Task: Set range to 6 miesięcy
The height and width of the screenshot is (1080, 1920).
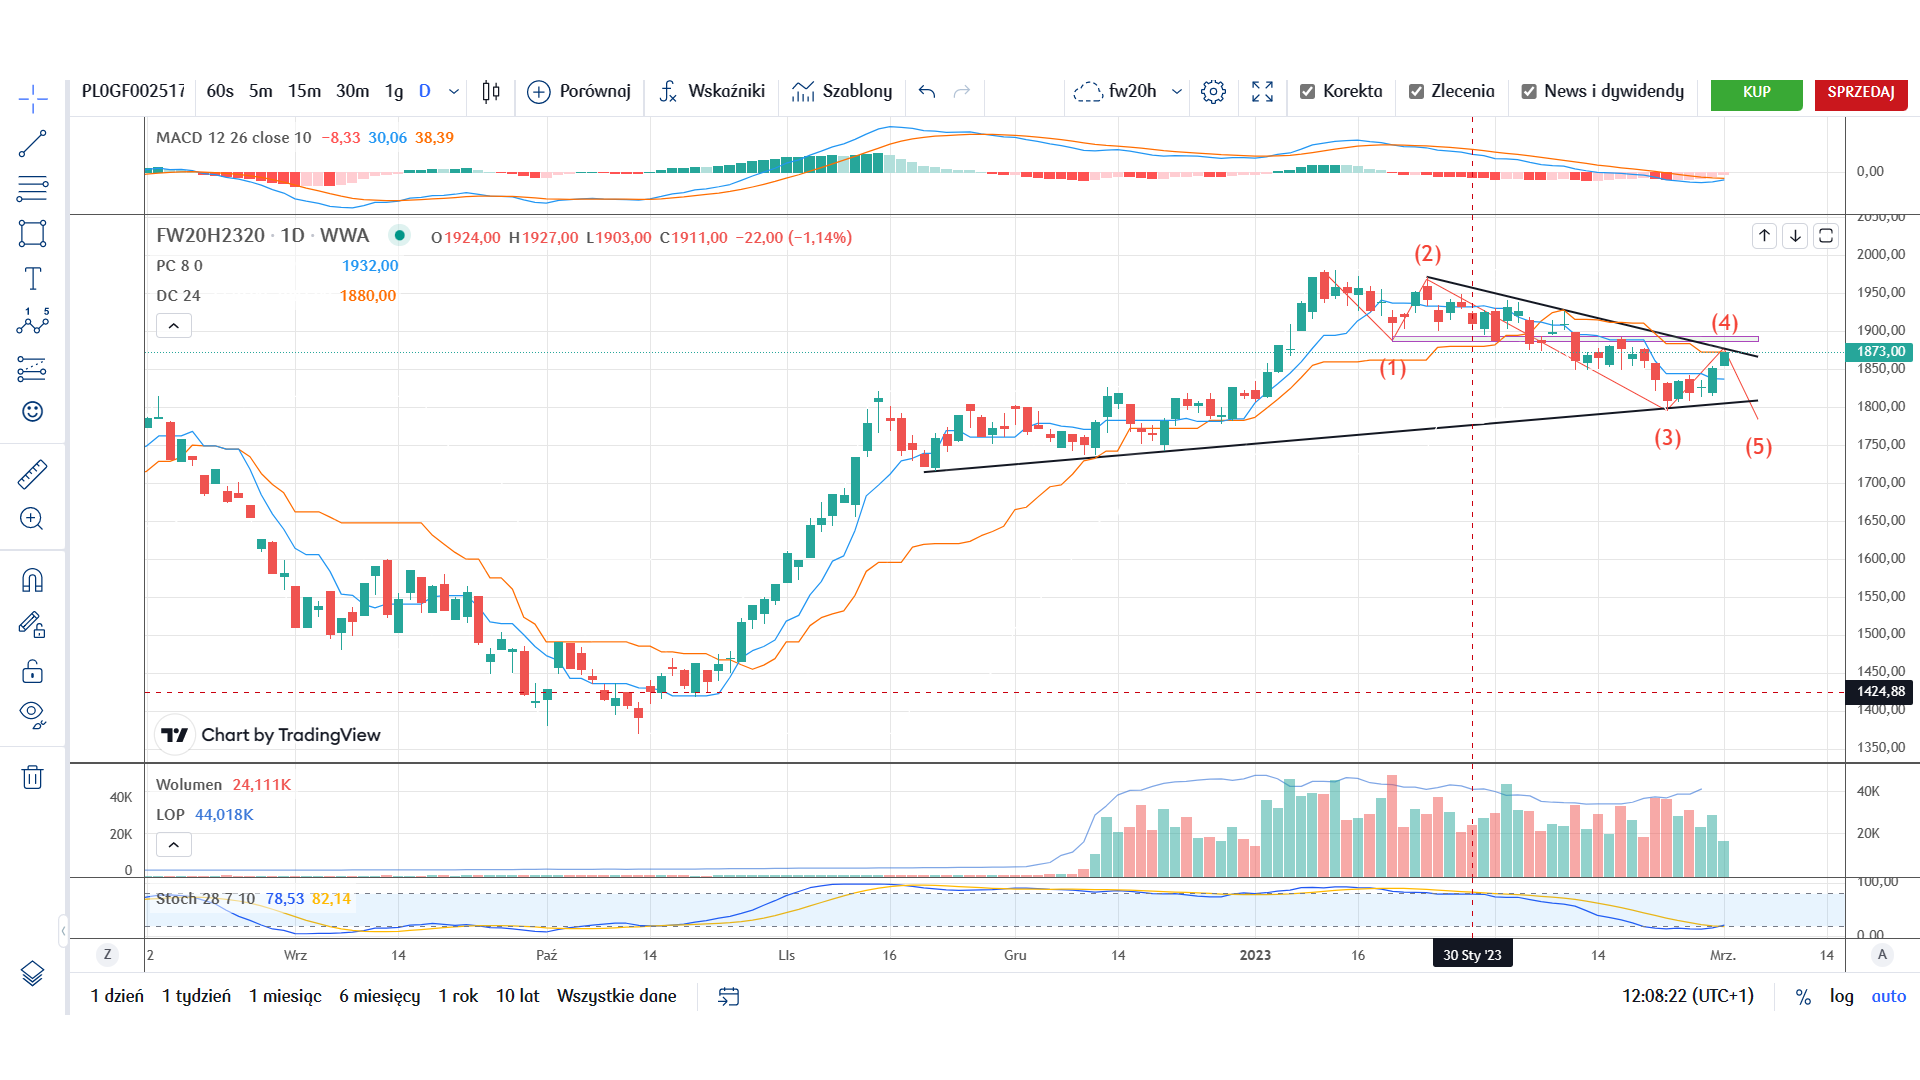Action: (x=379, y=997)
